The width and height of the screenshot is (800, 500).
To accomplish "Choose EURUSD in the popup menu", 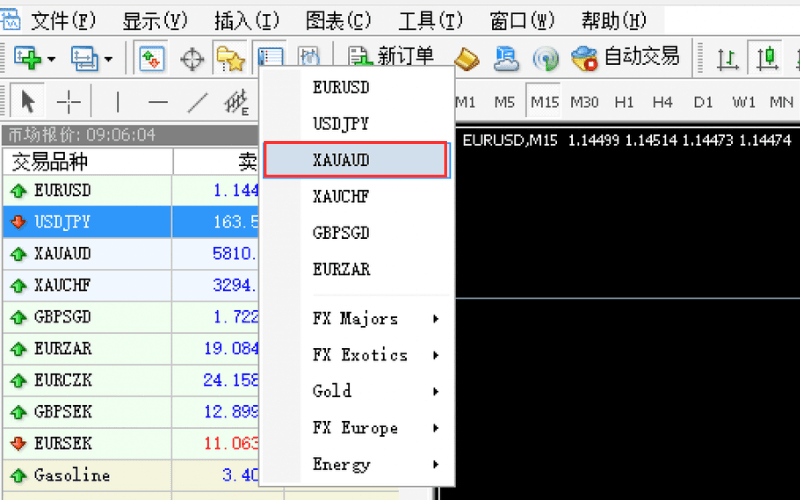I will 356,87.
